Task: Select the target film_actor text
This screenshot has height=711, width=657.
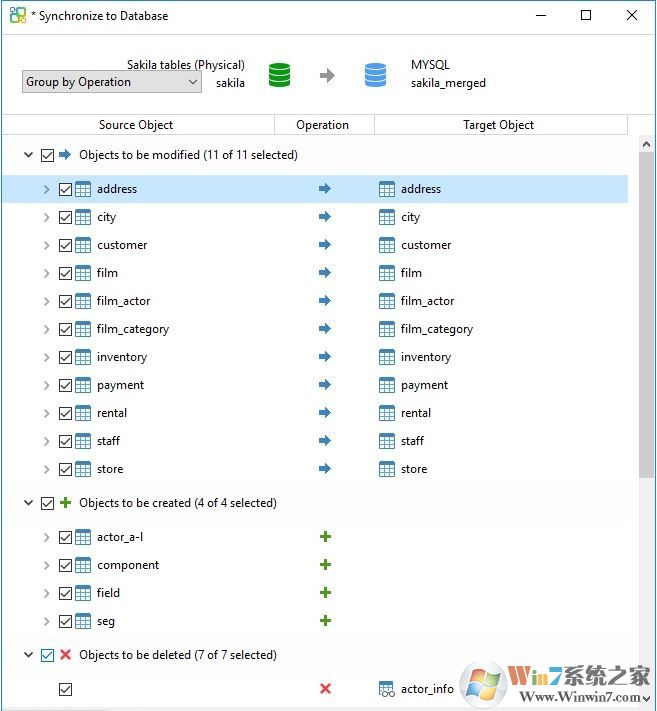Action: [x=428, y=301]
